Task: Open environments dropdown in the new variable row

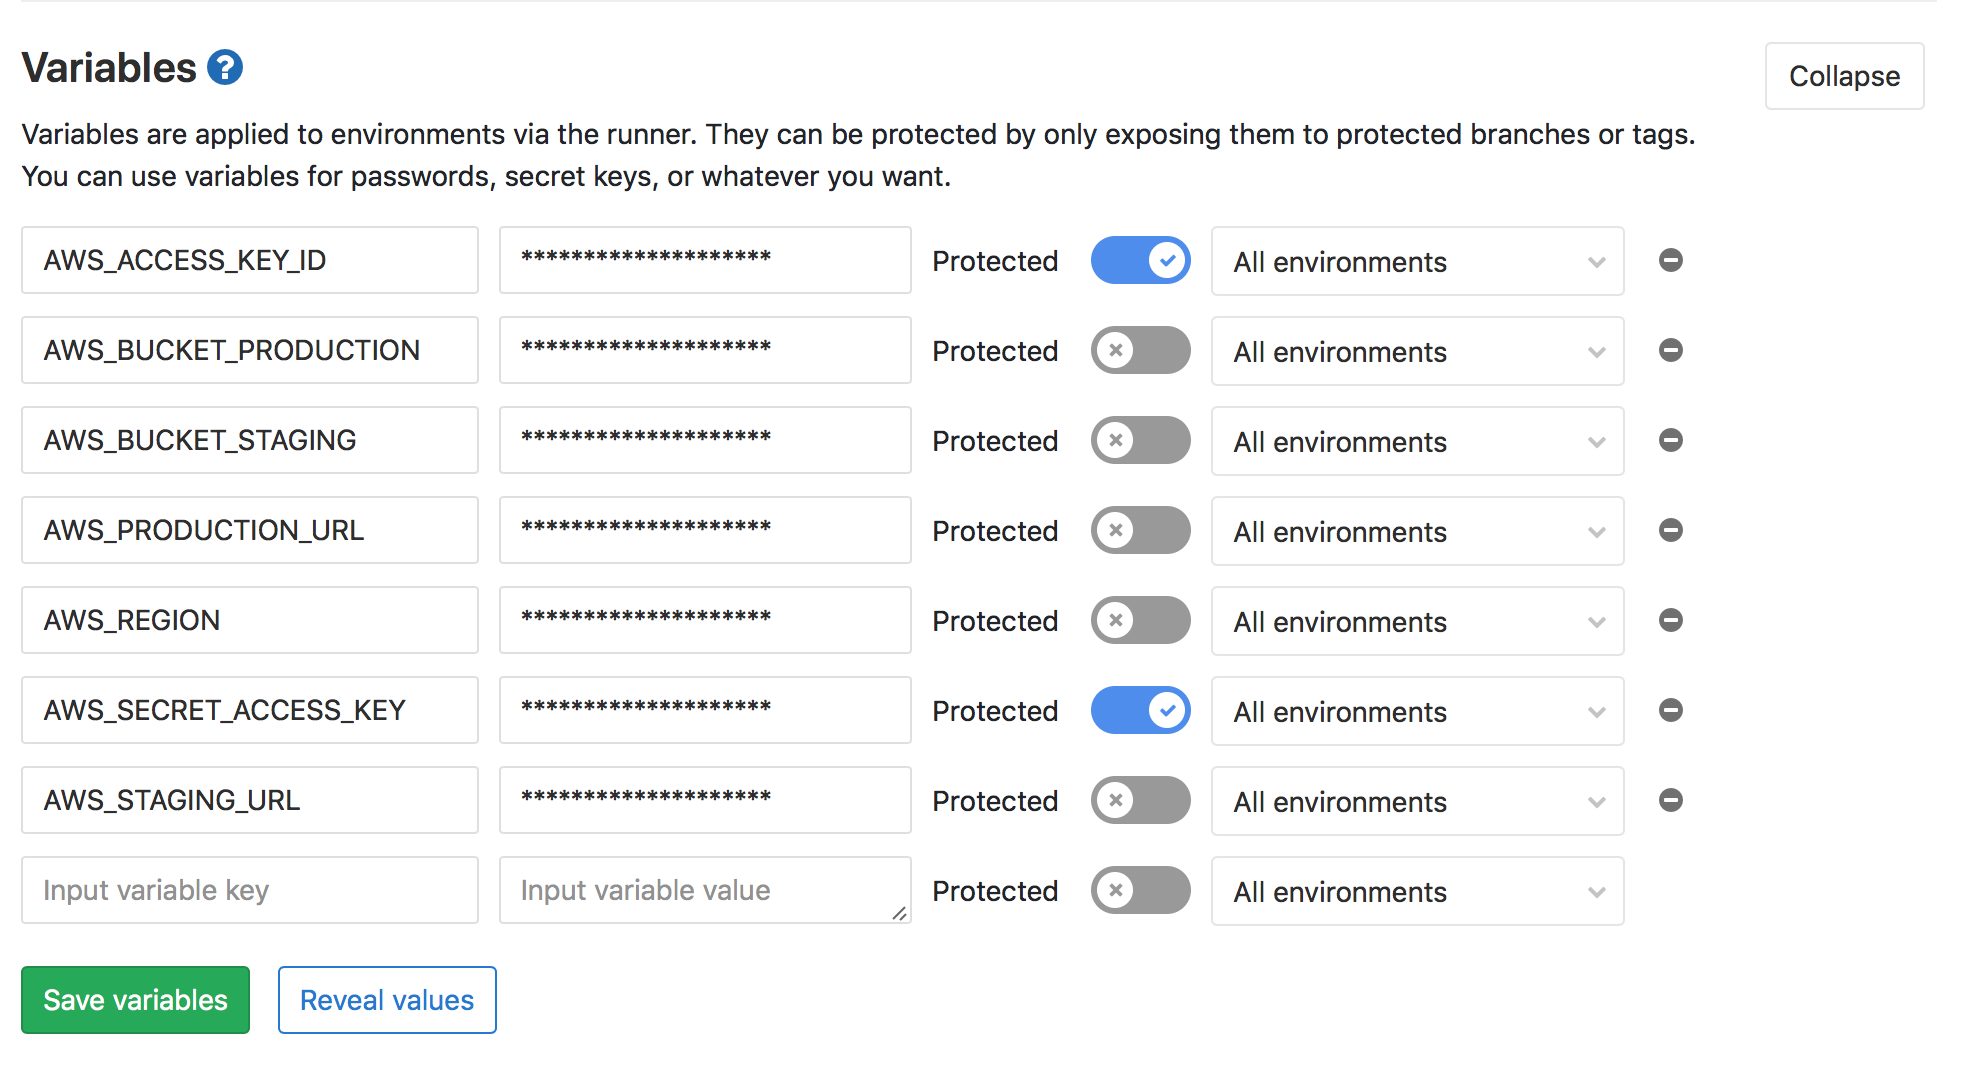Action: pos(1417,891)
